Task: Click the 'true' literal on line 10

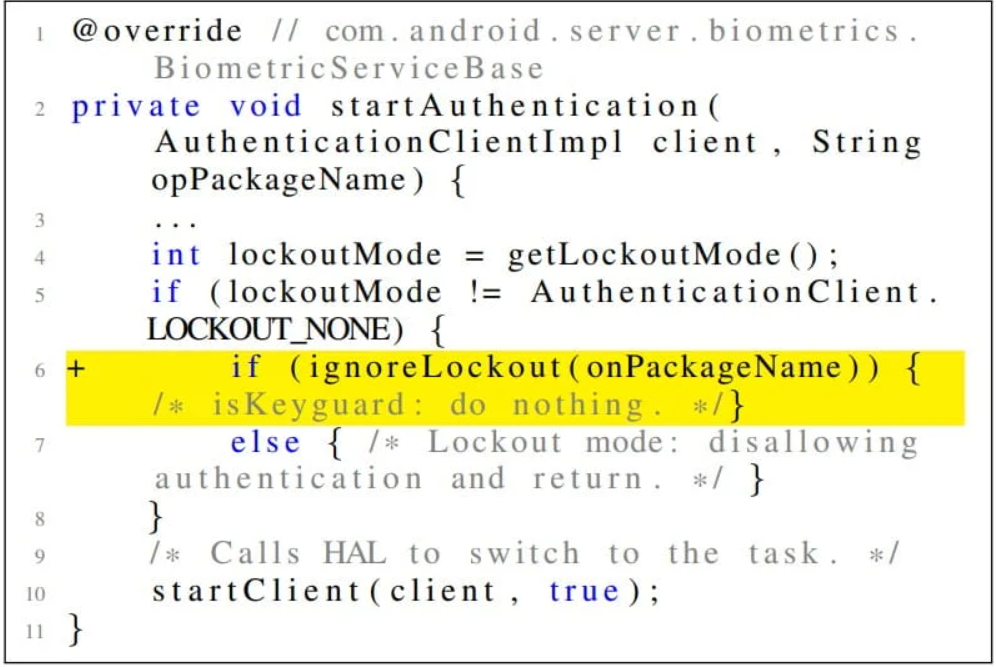Action: [x=584, y=591]
